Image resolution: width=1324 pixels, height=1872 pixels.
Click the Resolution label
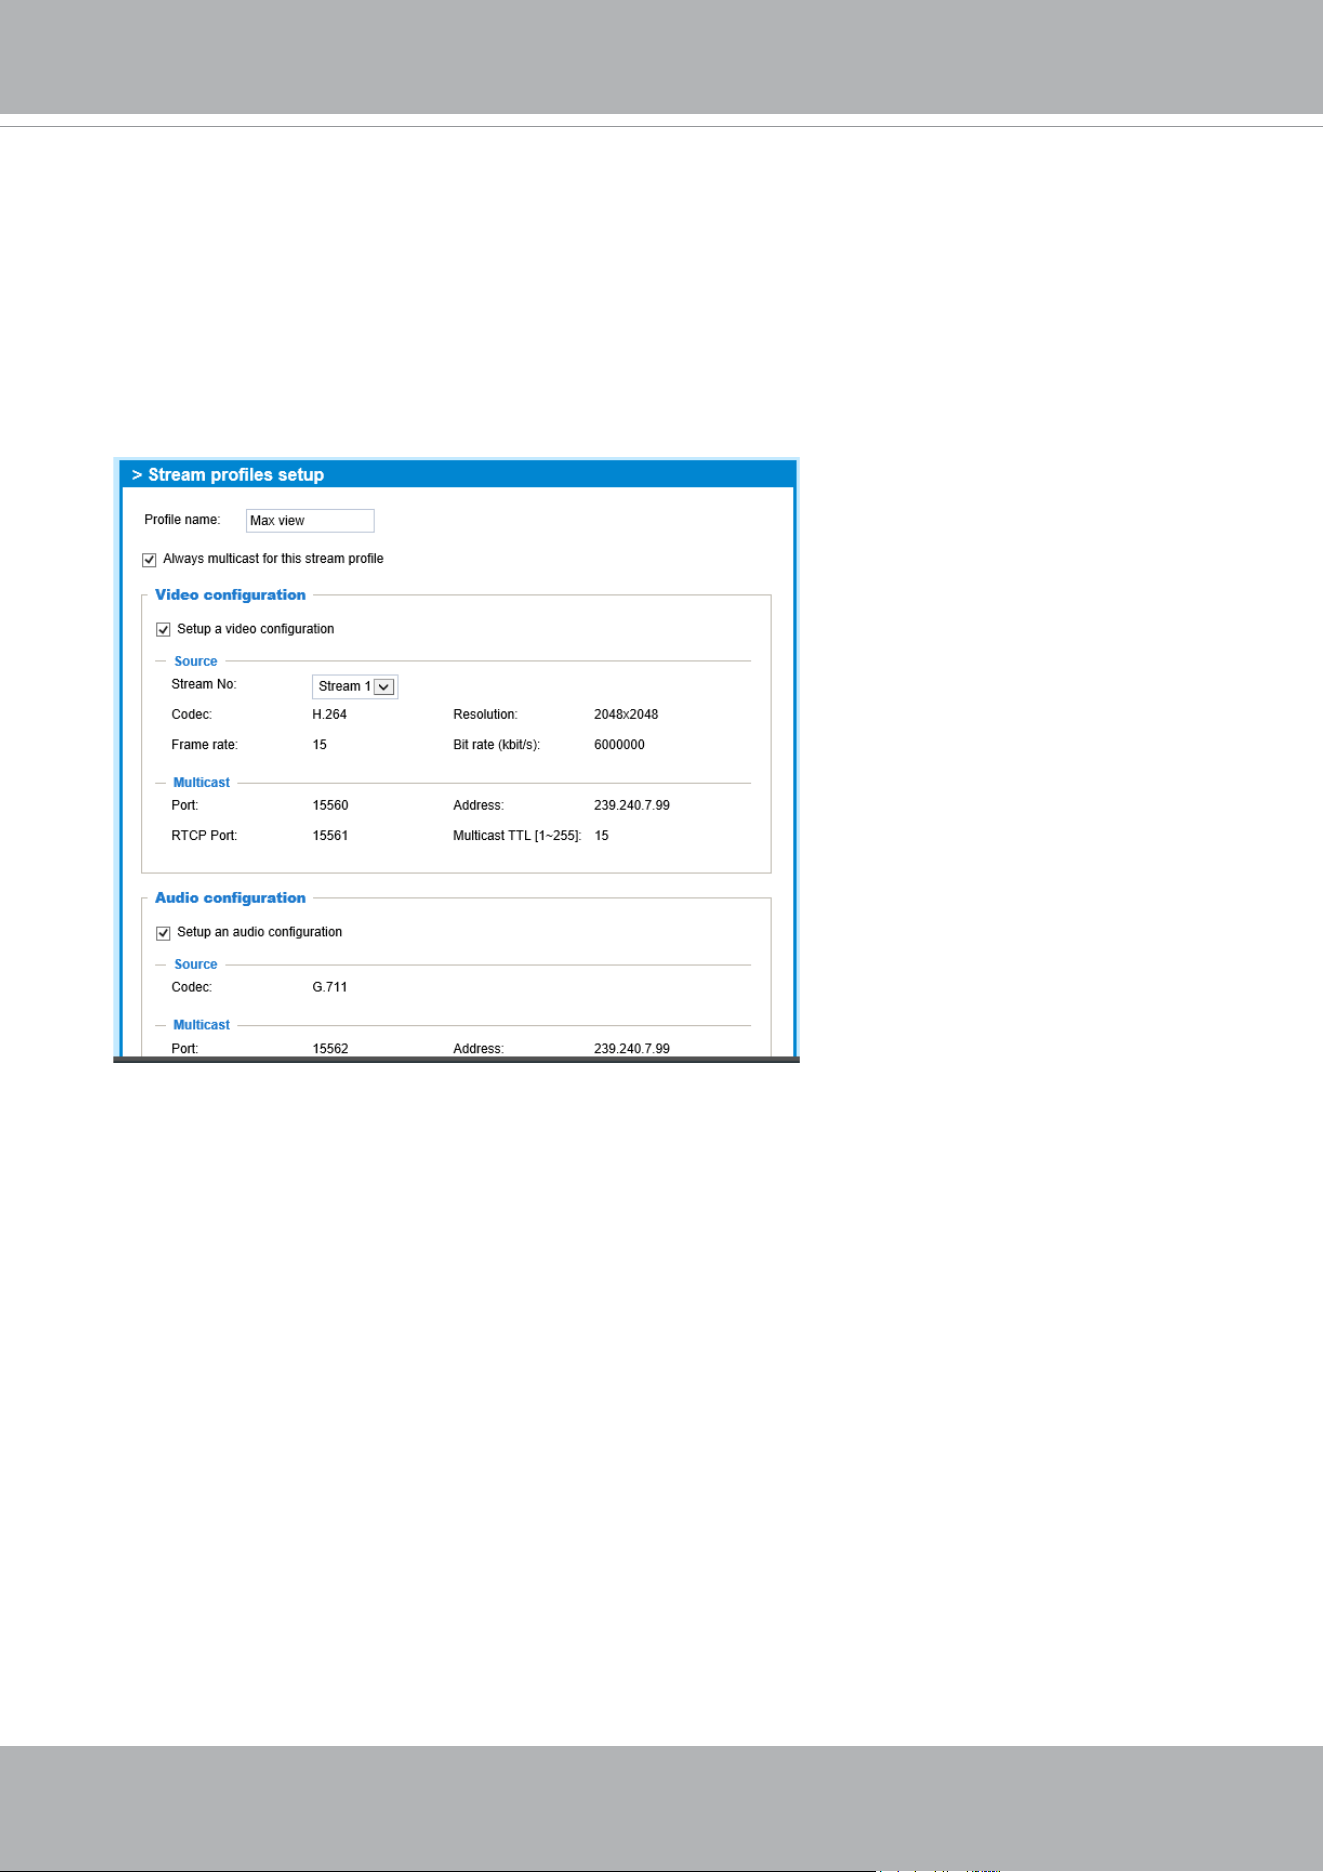(485, 714)
